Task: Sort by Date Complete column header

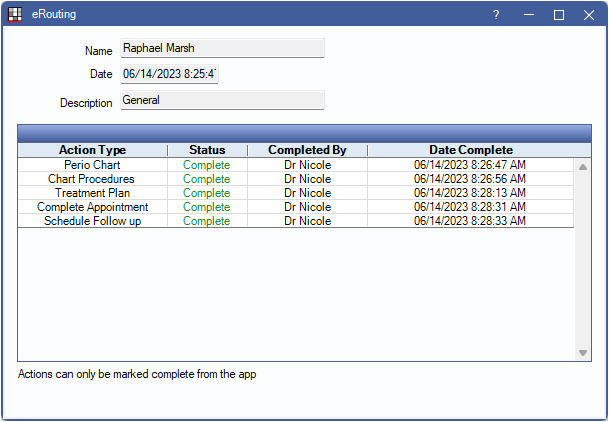Action: (x=470, y=150)
